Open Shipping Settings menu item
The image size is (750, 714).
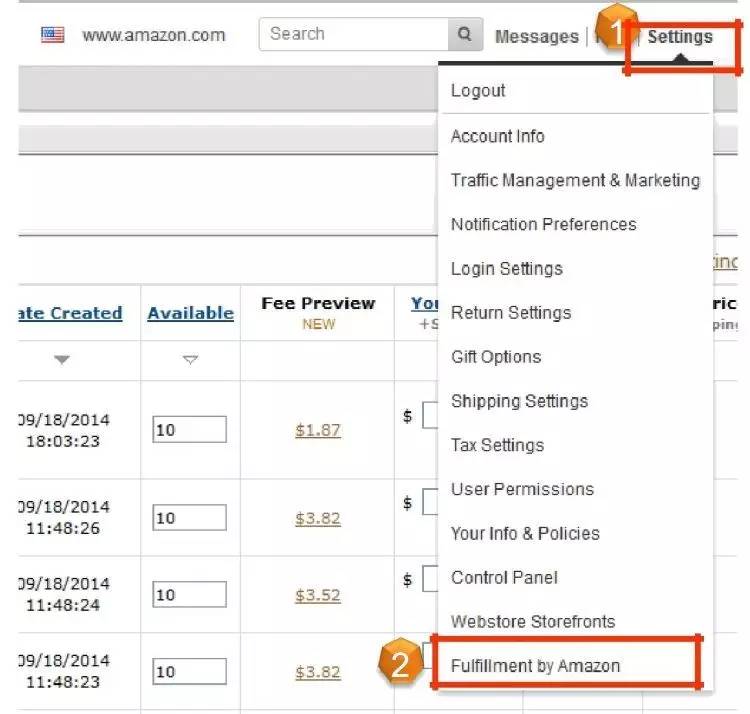[x=519, y=401]
